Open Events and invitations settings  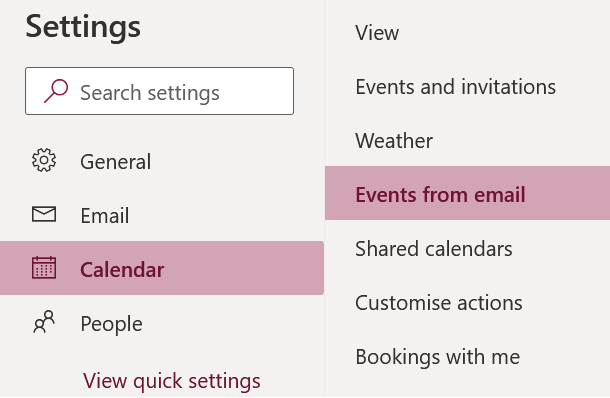(456, 87)
